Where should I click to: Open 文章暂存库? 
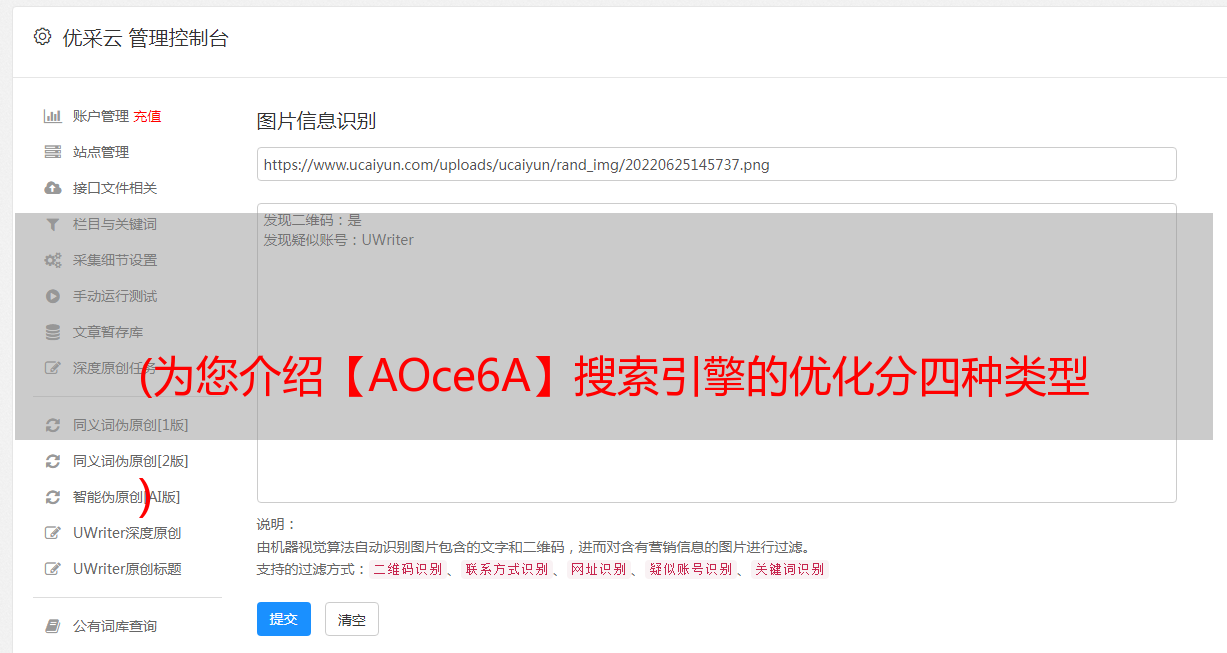pyautogui.click(x=108, y=332)
